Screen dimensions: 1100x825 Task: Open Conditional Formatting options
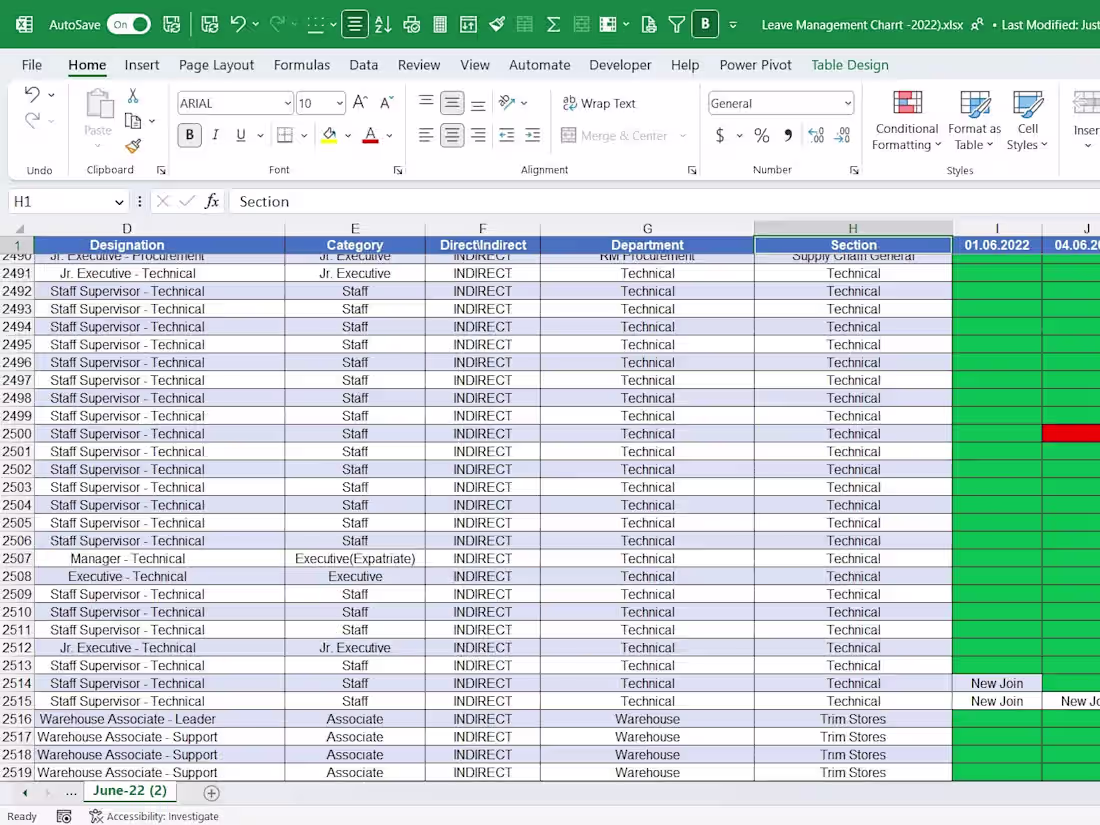906,122
